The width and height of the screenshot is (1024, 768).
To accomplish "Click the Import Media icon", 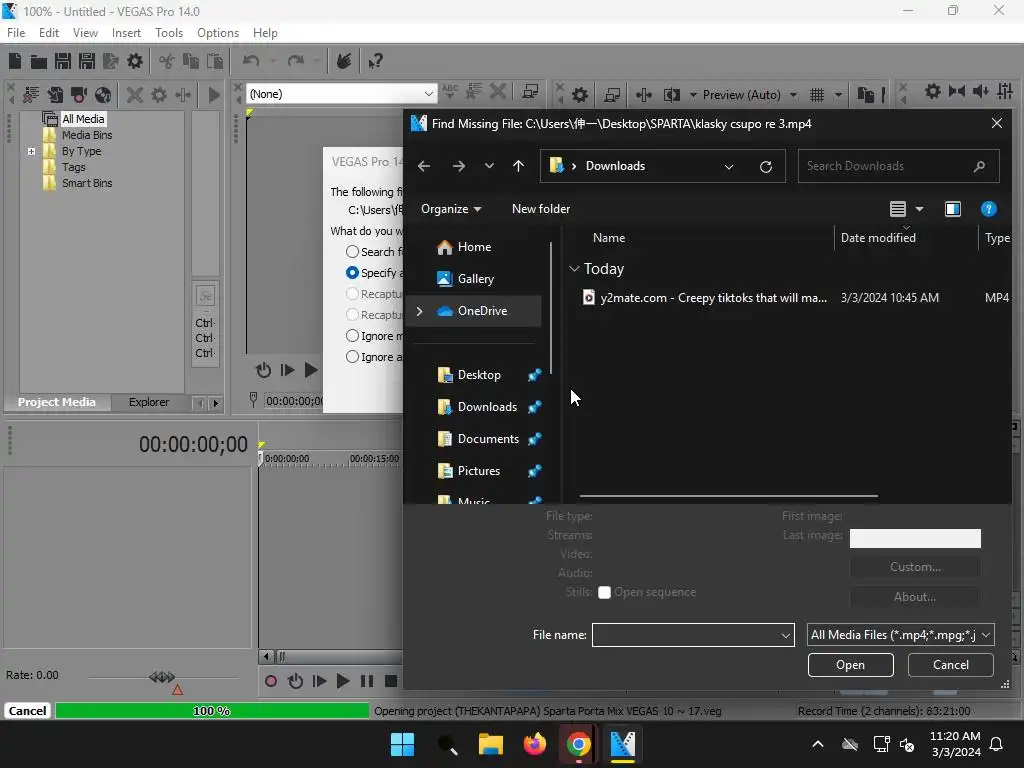I will (x=55, y=95).
